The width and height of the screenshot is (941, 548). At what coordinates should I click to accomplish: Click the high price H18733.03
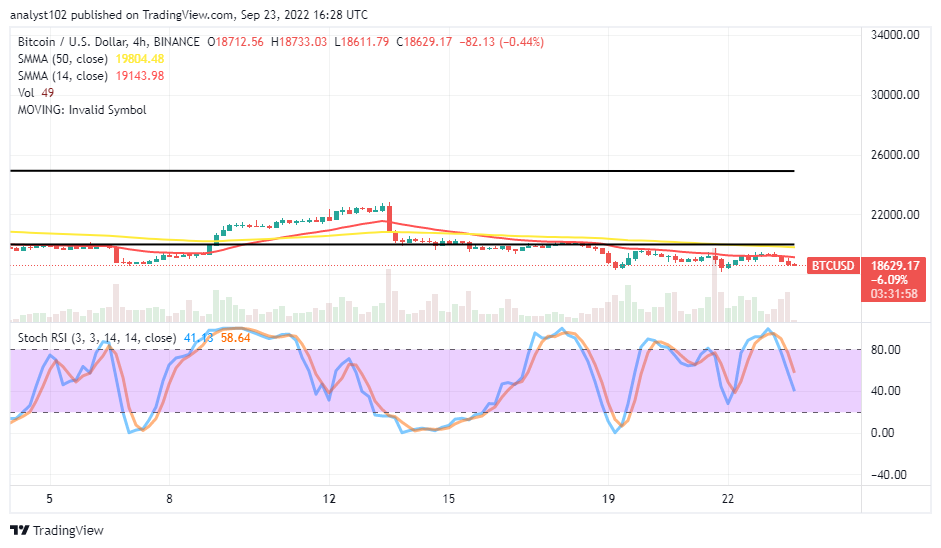[x=299, y=42]
